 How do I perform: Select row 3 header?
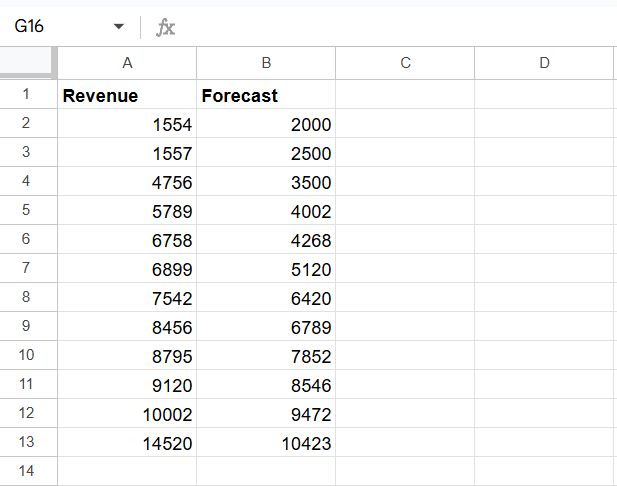(x=26, y=152)
